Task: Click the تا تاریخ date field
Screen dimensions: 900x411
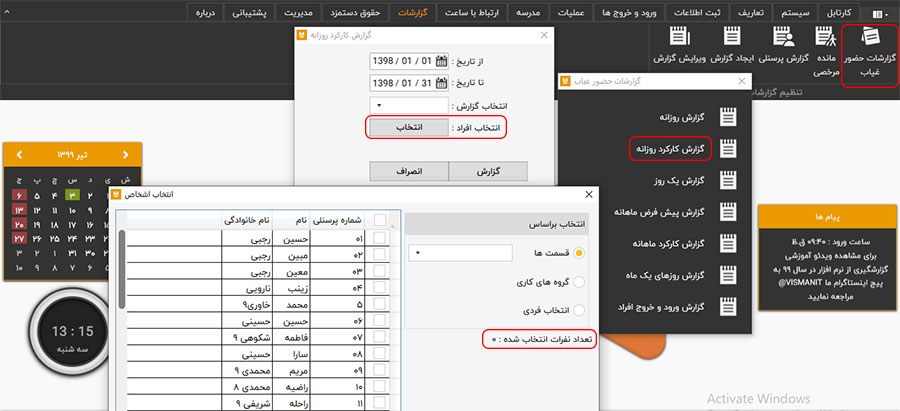Action: click(x=409, y=83)
